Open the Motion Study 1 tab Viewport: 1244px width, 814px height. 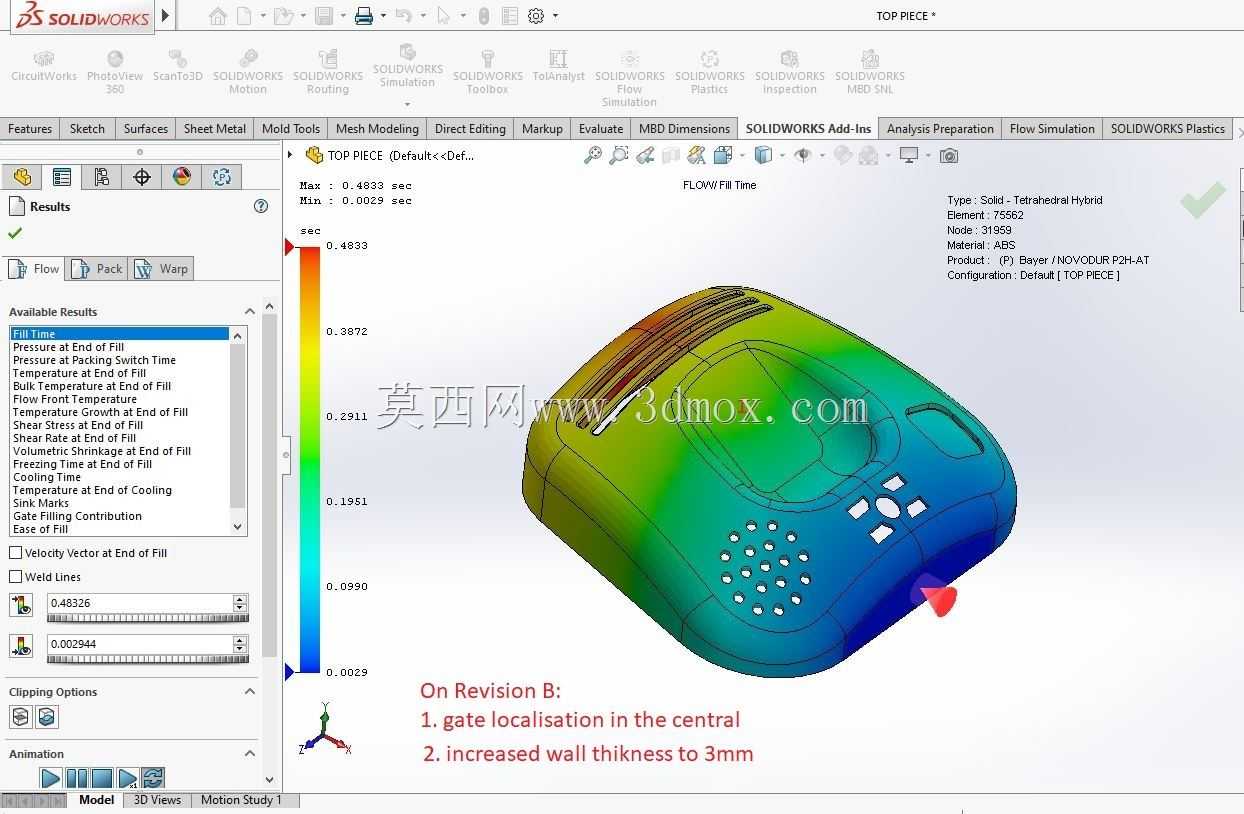(241, 800)
